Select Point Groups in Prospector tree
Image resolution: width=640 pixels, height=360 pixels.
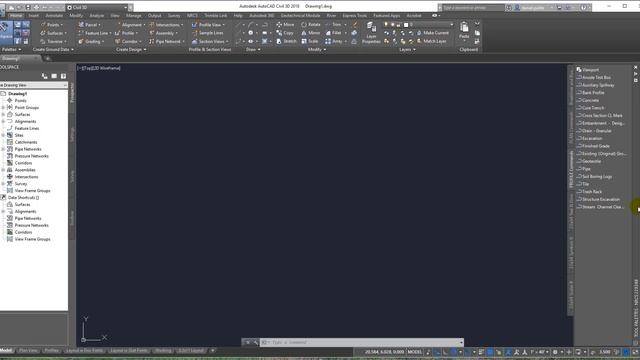point(27,108)
